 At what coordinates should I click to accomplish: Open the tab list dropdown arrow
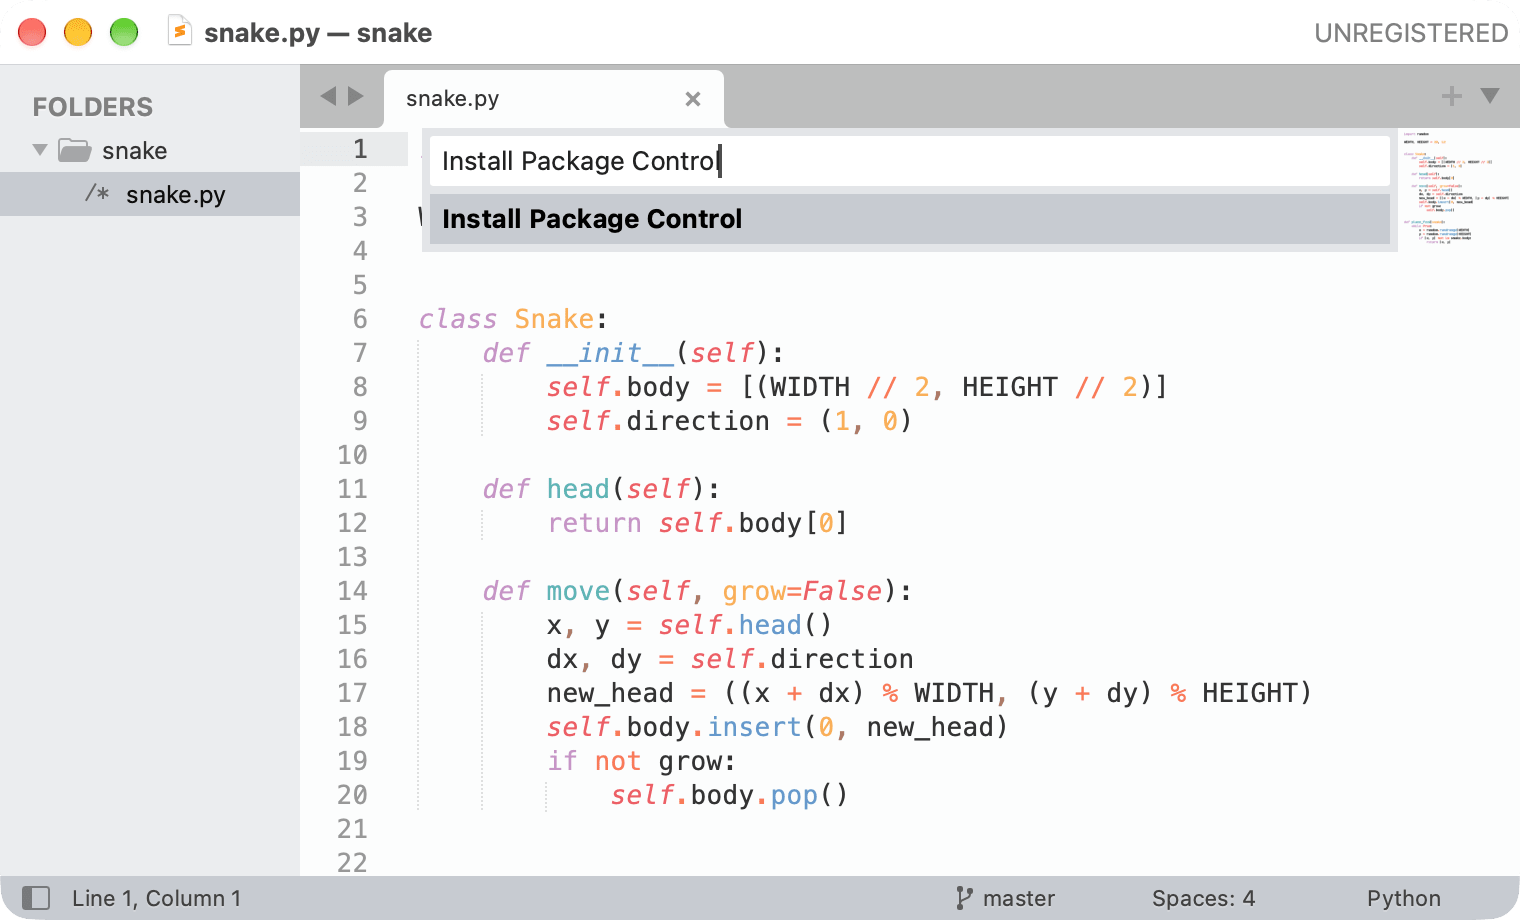point(1490,96)
